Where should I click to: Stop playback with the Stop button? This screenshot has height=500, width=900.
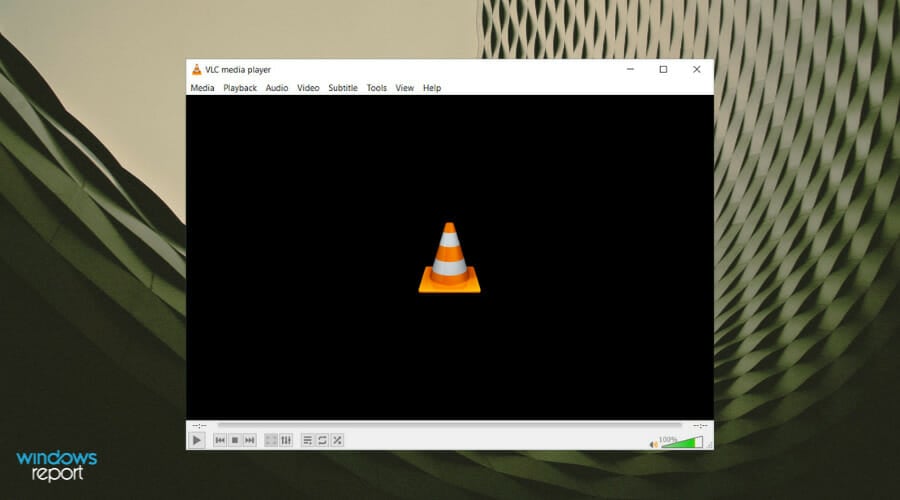[235, 440]
